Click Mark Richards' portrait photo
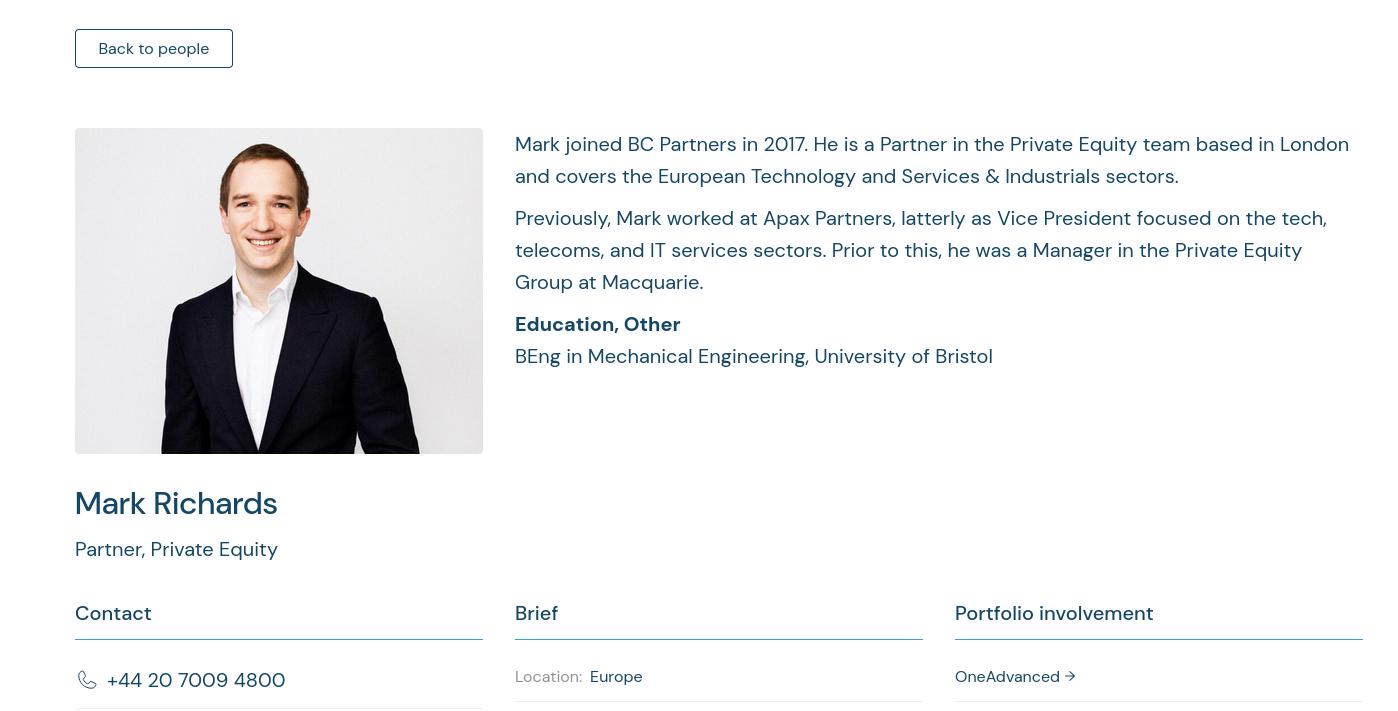1398x711 pixels. (x=279, y=291)
